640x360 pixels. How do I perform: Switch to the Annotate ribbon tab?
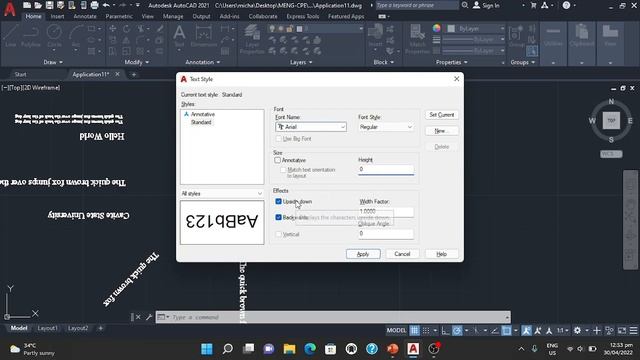85,16
